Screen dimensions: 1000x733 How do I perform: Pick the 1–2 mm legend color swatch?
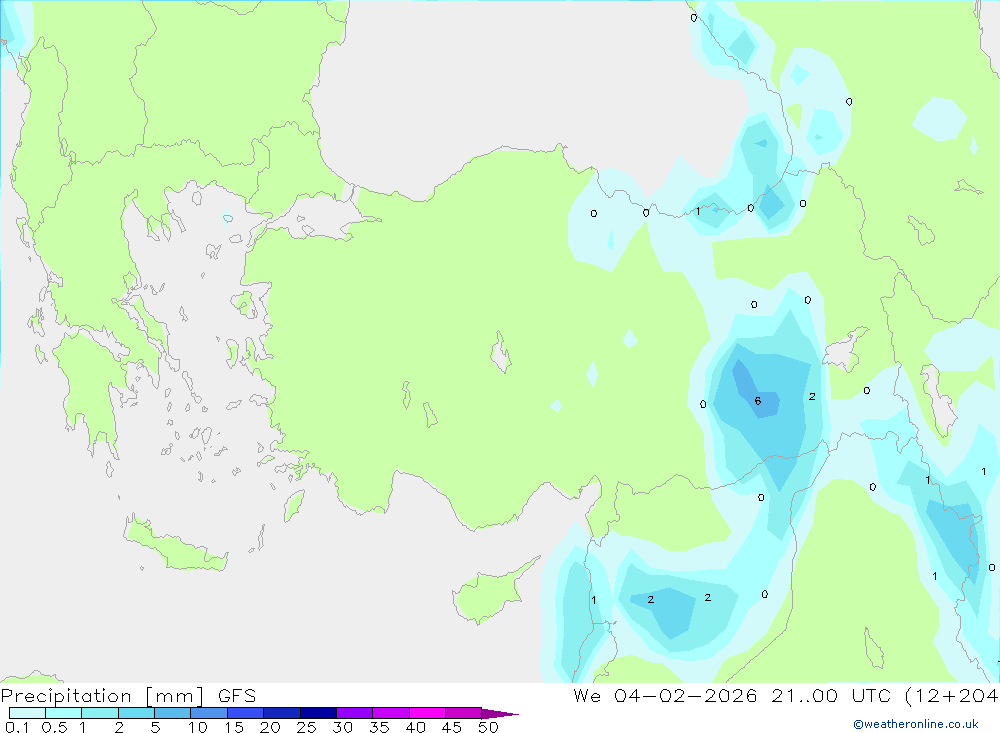coord(100,713)
